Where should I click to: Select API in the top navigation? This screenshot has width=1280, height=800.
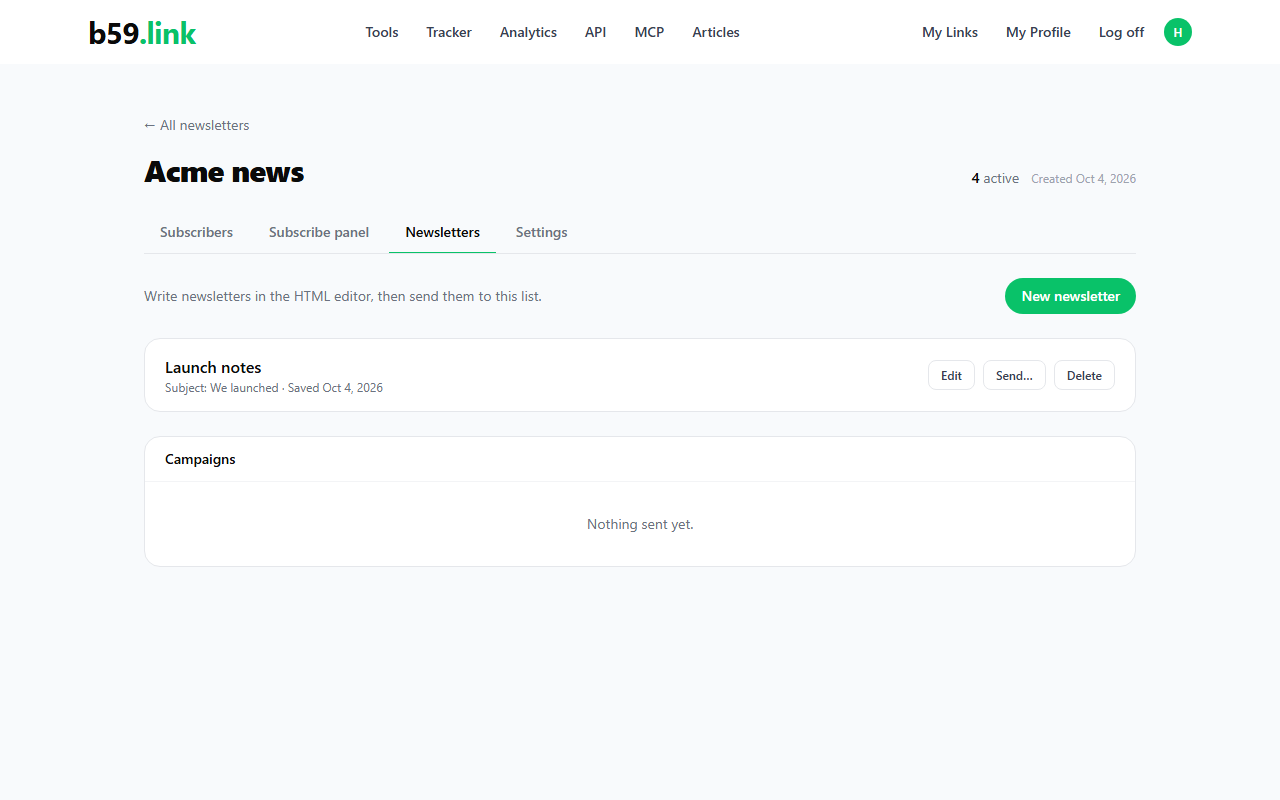tap(596, 32)
